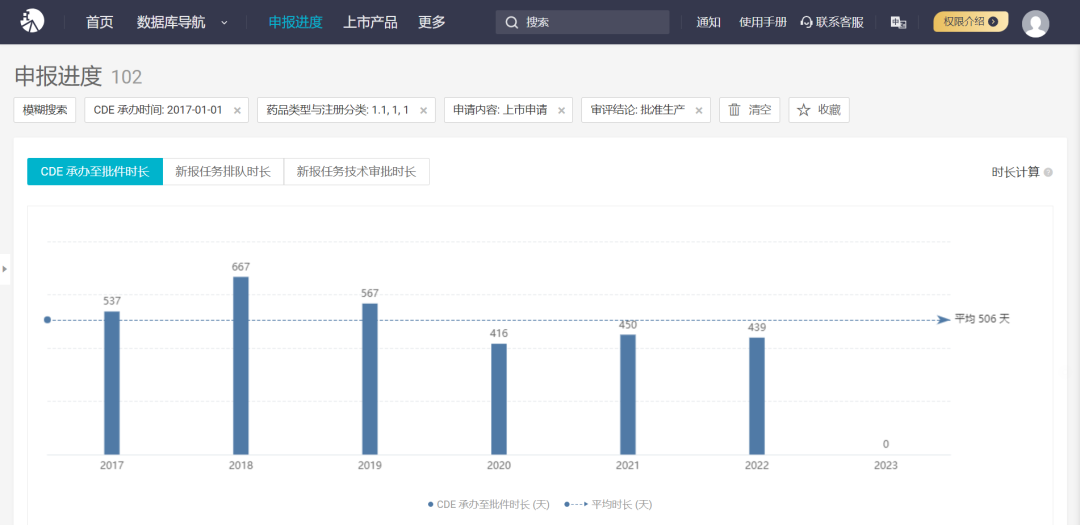Open the 更多 menu

tap(432, 22)
